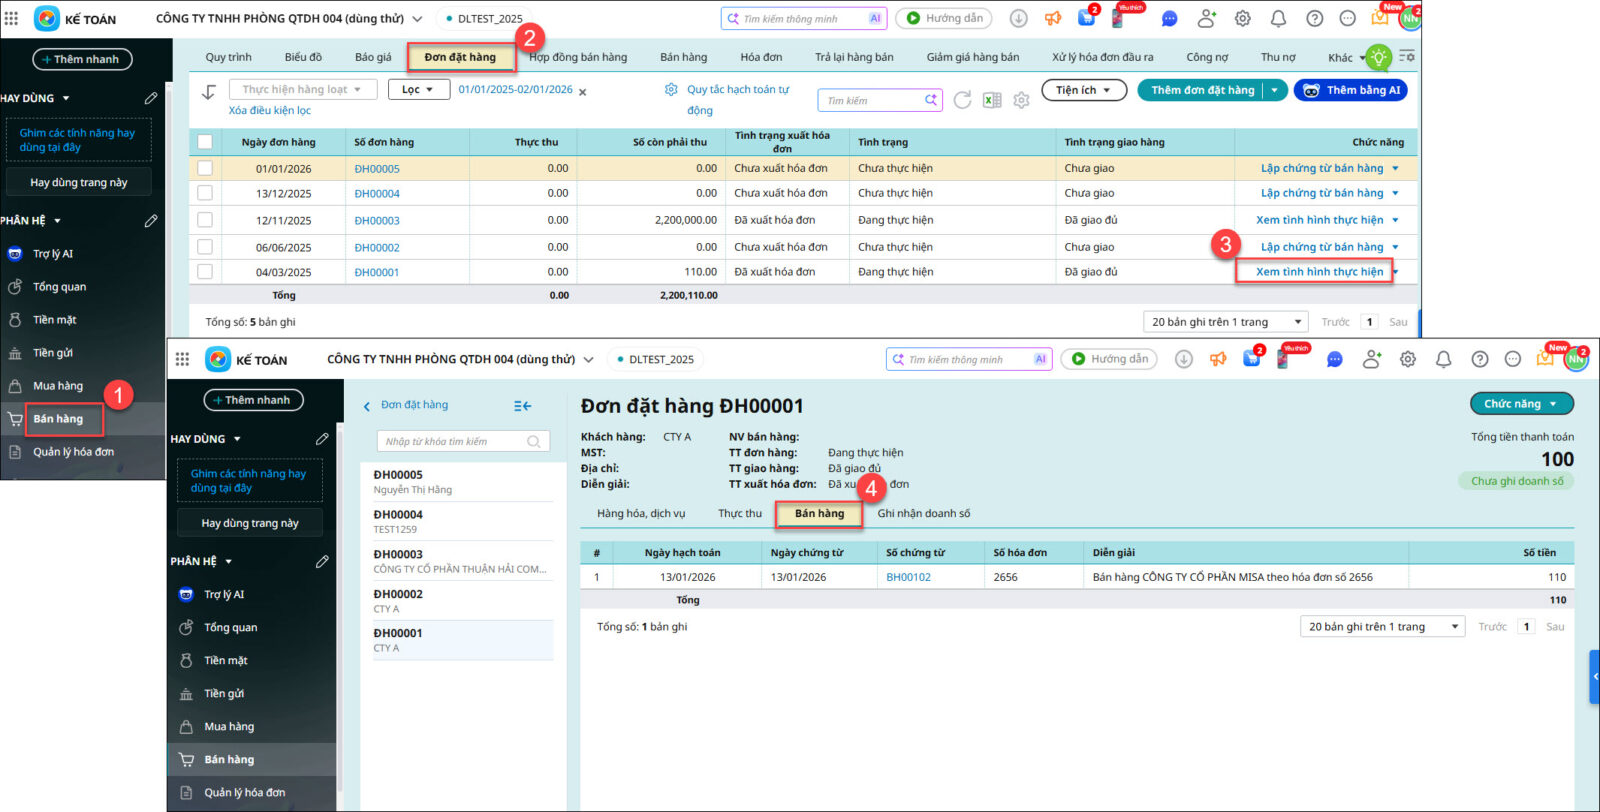This screenshot has height=812, width=1600.
Task: Click the Excel export icon in toolbar
Action: 992,100
